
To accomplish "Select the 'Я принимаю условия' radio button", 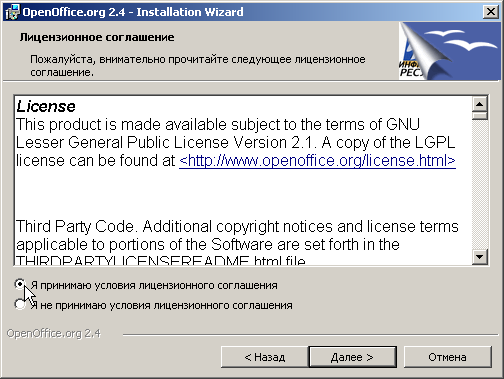I will 20,284.
